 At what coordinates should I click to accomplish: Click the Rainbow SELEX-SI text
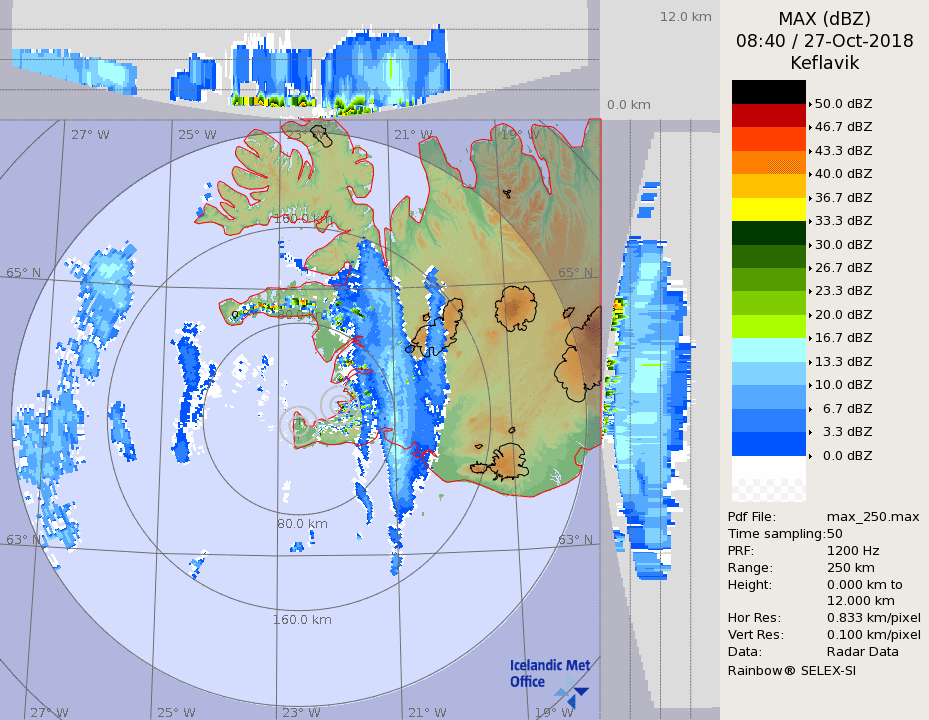(x=791, y=669)
